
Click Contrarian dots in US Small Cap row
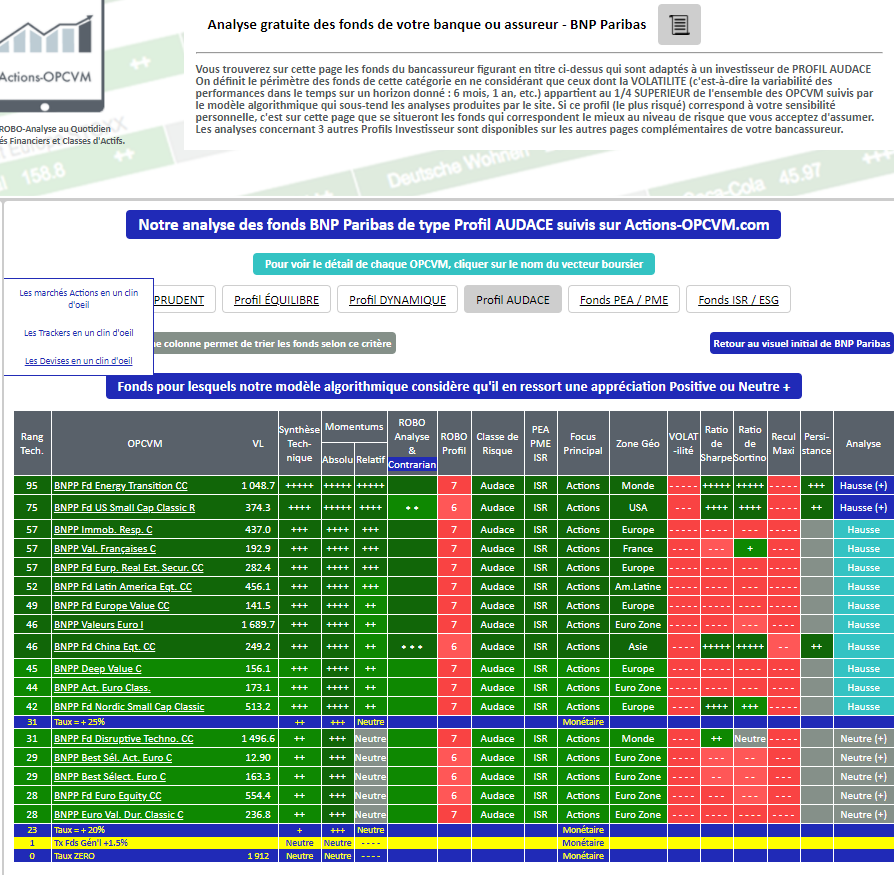[412, 507]
